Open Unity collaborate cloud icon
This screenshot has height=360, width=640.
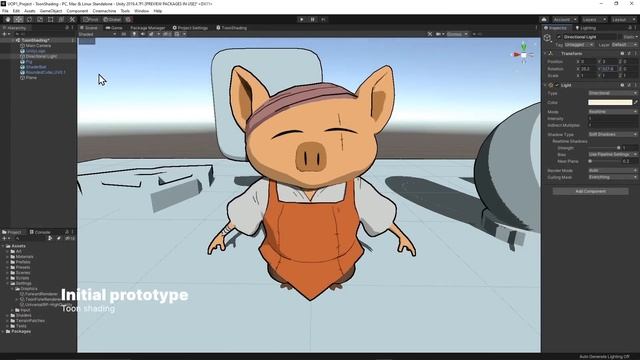[x=544, y=20]
